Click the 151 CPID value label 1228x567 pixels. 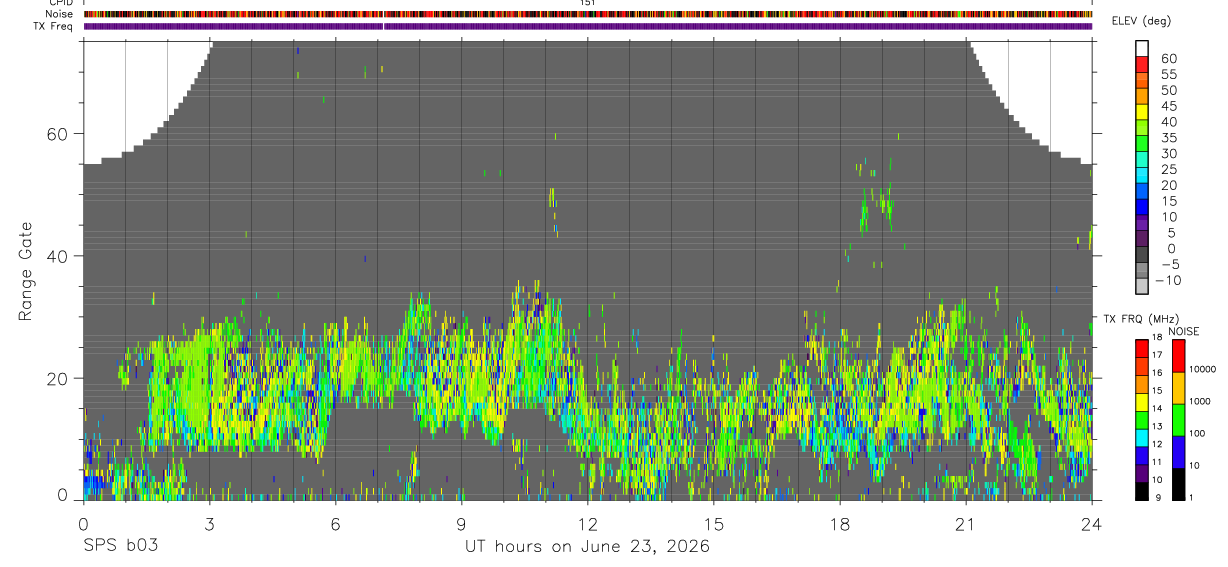click(588, 3)
